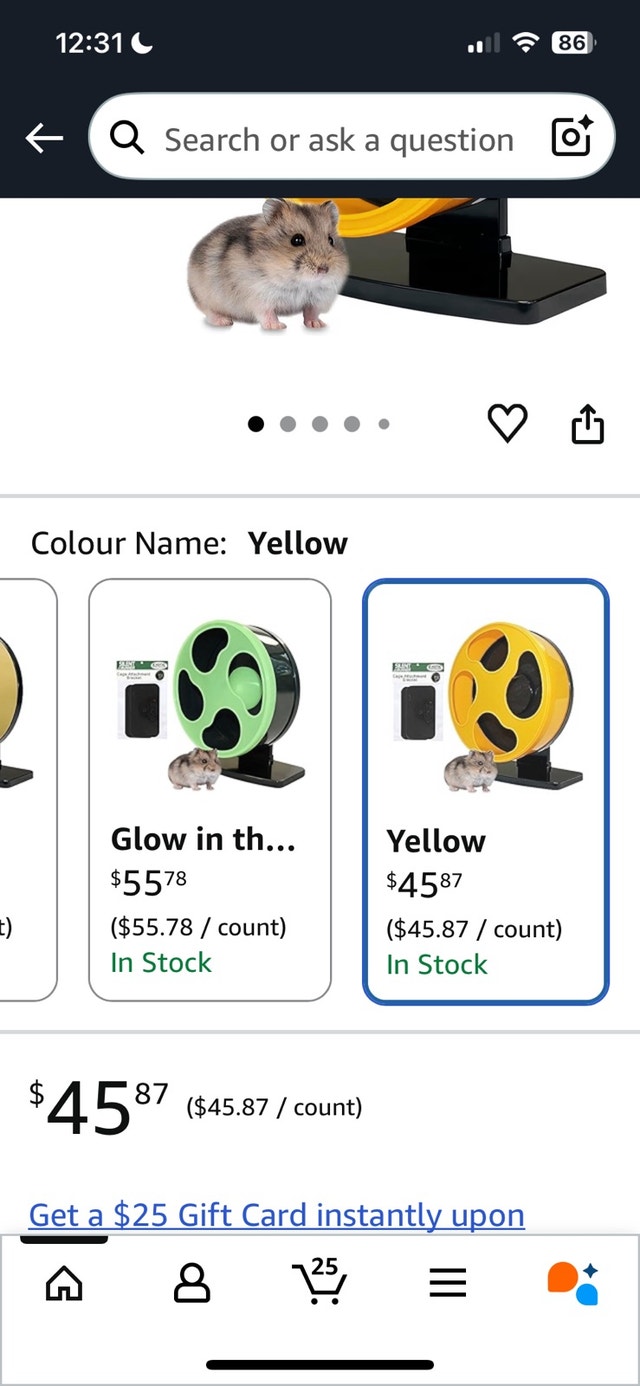Jump to the third image dot
The width and height of the screenshot is (640, 1386).
pos(320,424)
